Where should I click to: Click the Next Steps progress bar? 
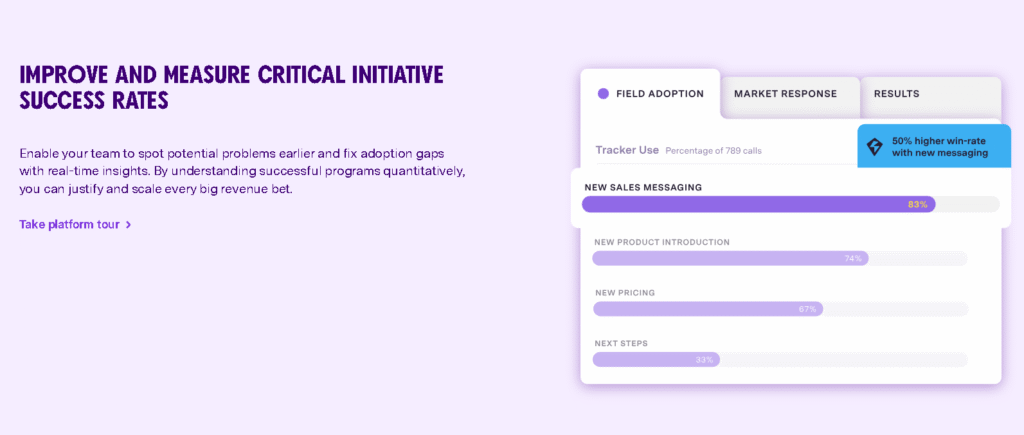tap(655, 360)
